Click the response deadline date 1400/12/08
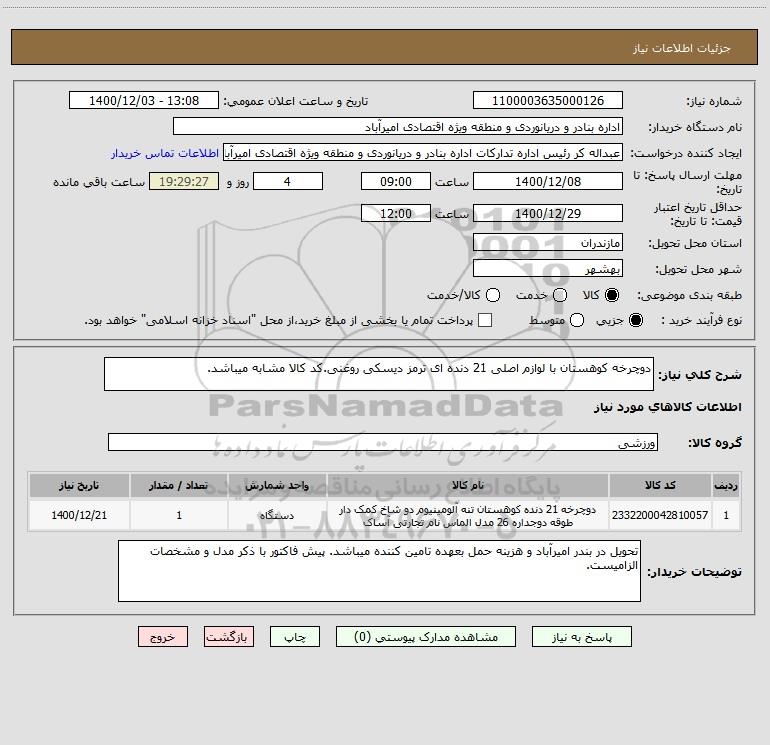The height and width of the screenshot is (745, 770). [x=548, y=181]
